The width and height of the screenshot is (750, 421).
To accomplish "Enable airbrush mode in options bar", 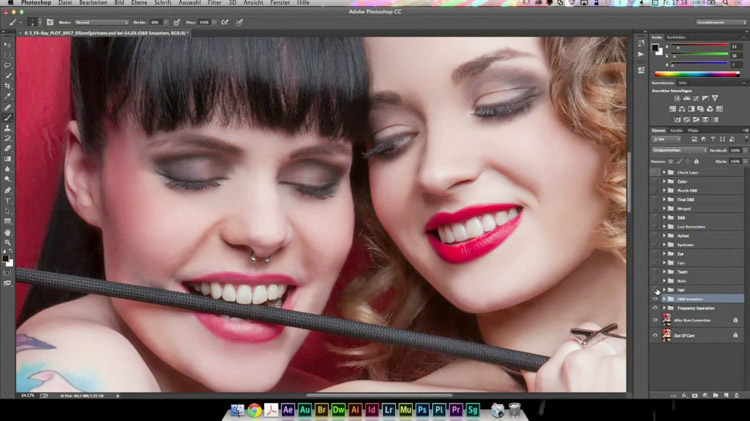I will (x=224, y=22).
